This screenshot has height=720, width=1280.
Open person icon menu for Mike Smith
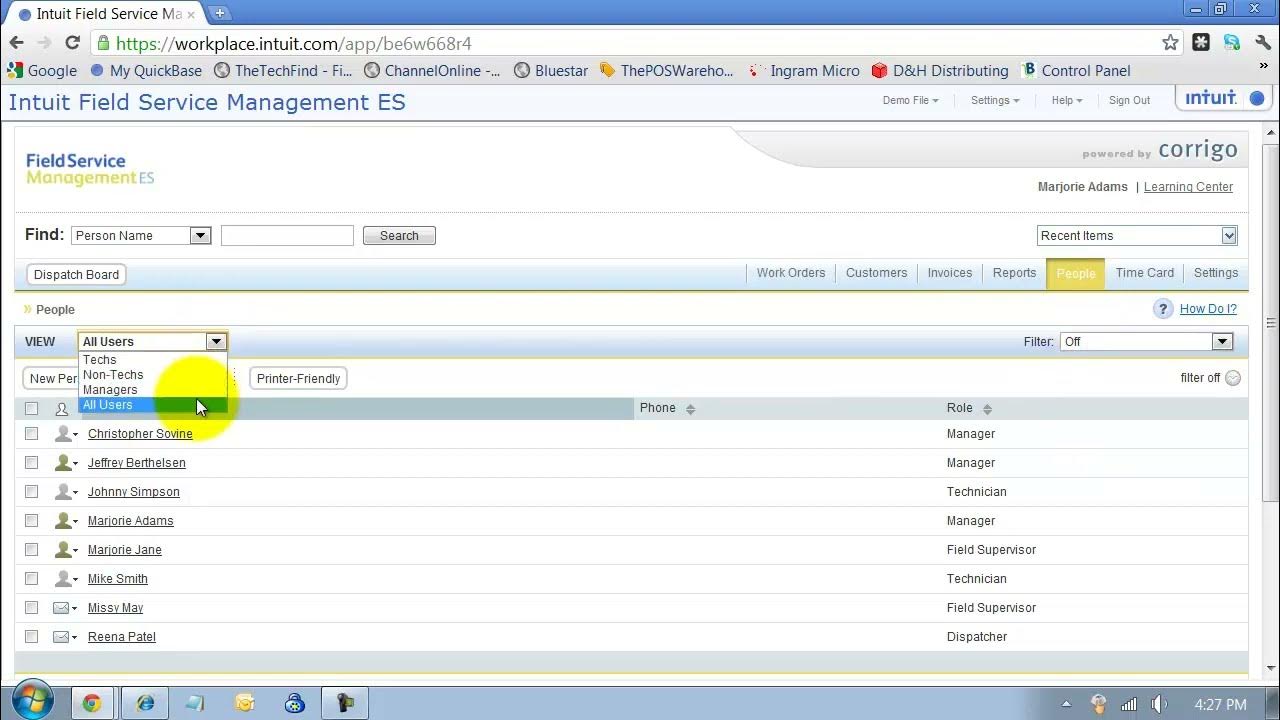tap(66, 579)
